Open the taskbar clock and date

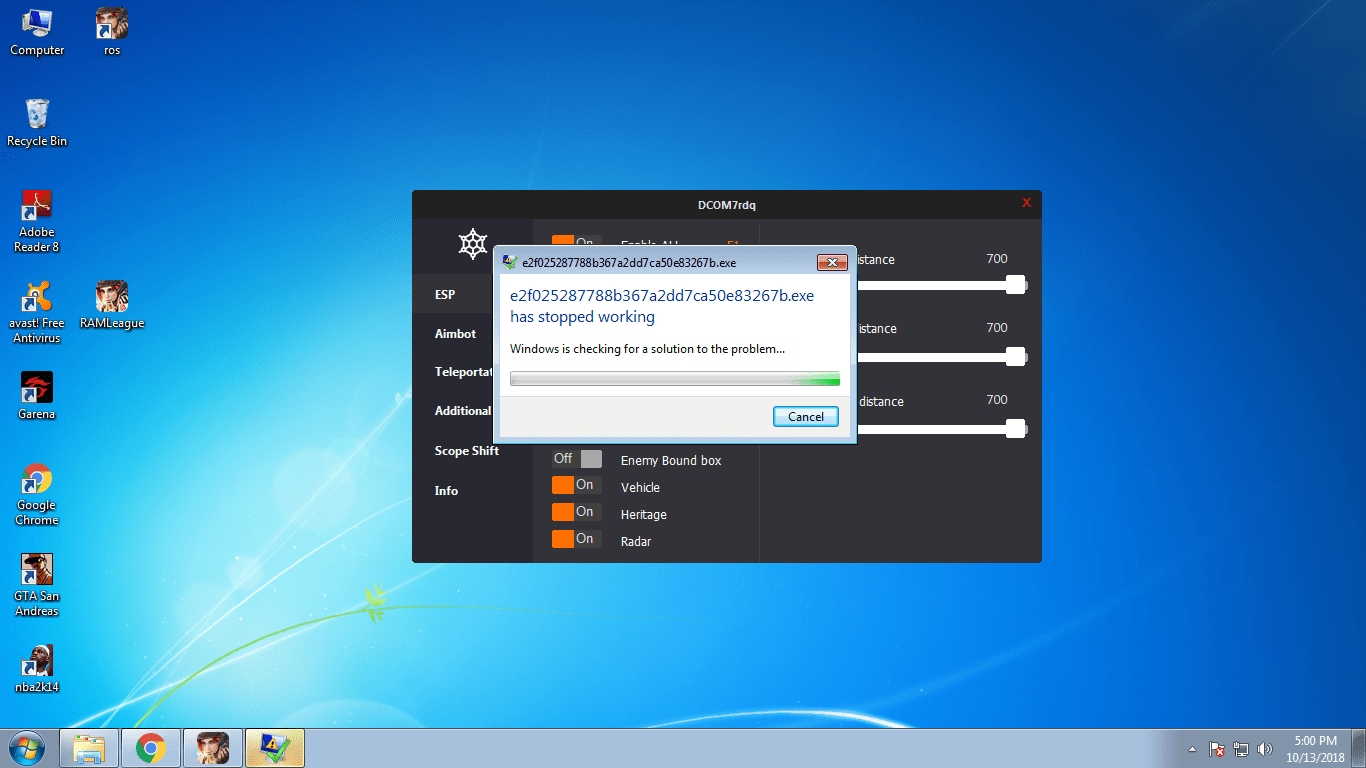click(1315, 749)
